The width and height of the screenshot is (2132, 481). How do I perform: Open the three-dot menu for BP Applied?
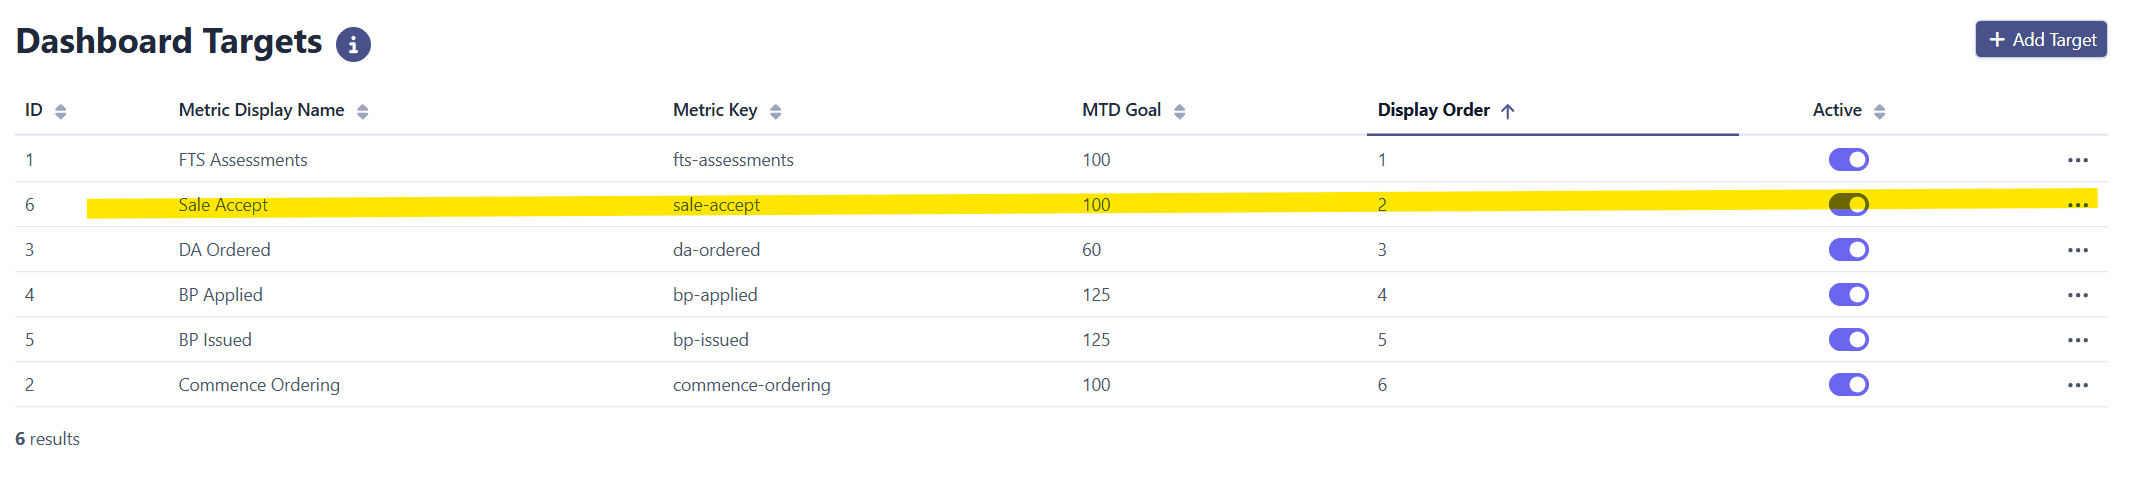coord(2077,295)
